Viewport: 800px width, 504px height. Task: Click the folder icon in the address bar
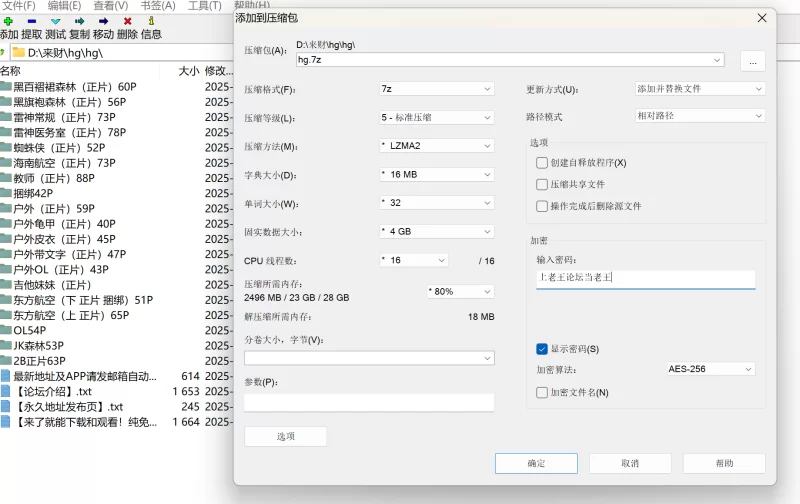tap(18, 53)
